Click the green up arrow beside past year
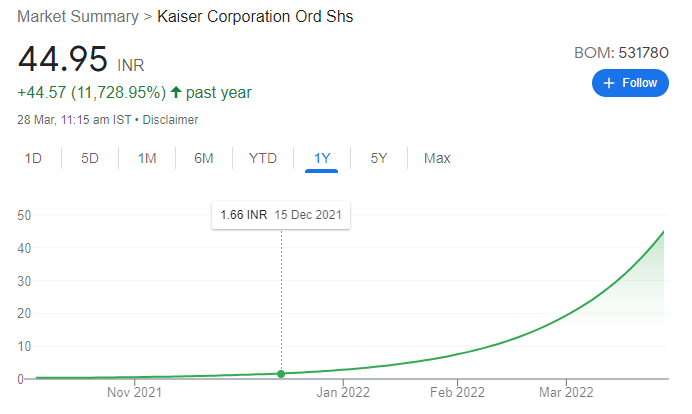This screenshot has height=414, width=692. pos(176,93)
